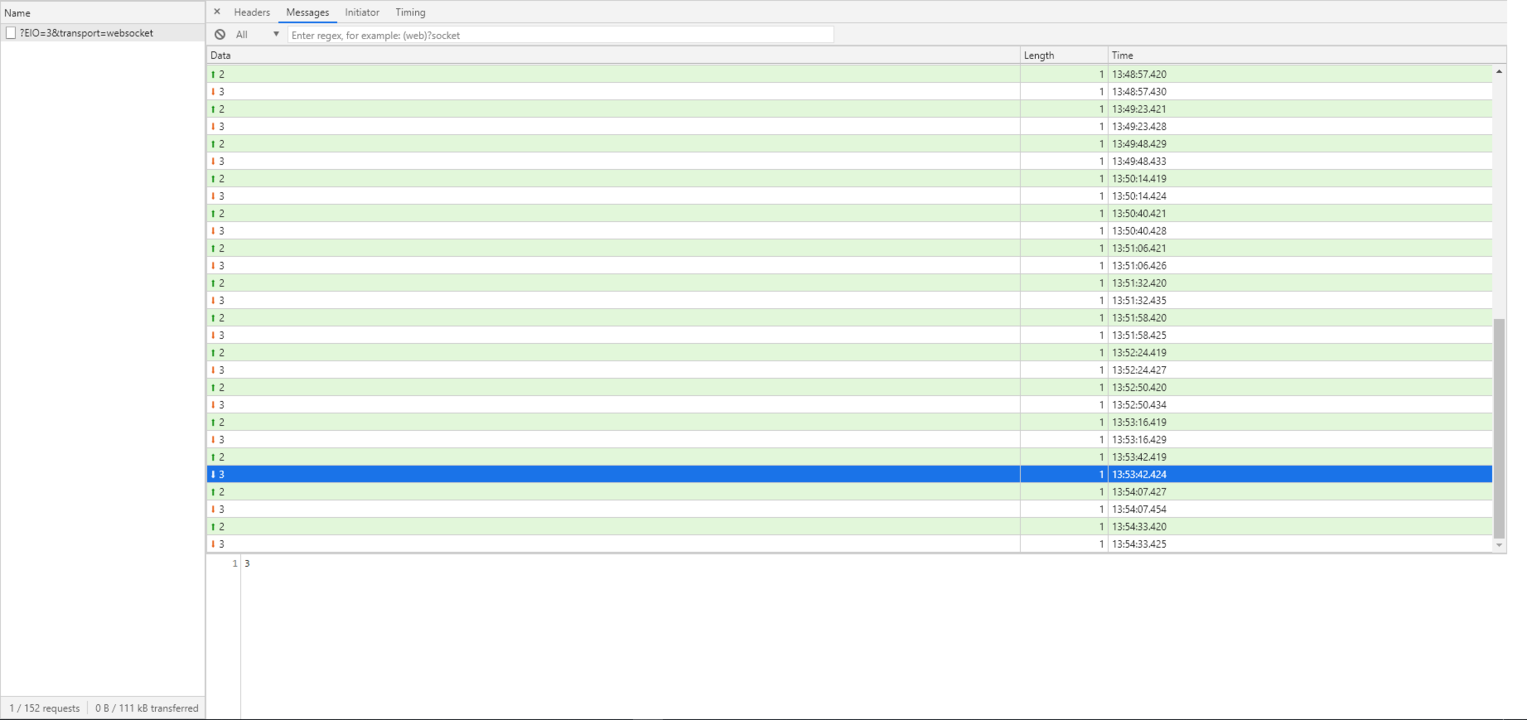Sort messages by the Length column header
Screen dimensions: 1527x720
(x=1064, y=55)
